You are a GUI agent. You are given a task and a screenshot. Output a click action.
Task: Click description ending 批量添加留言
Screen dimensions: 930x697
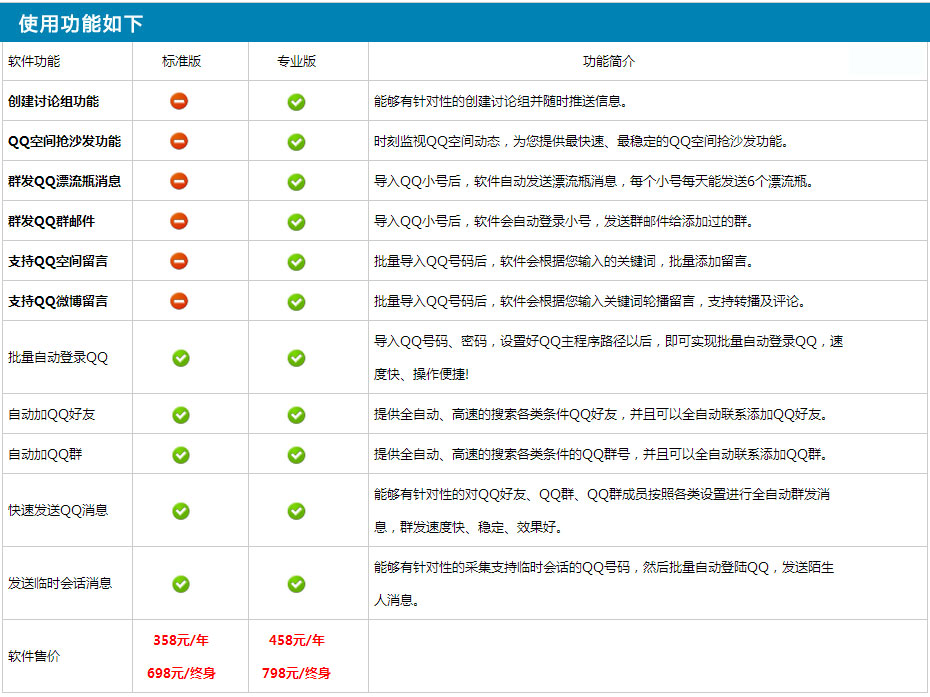(563, 261)
